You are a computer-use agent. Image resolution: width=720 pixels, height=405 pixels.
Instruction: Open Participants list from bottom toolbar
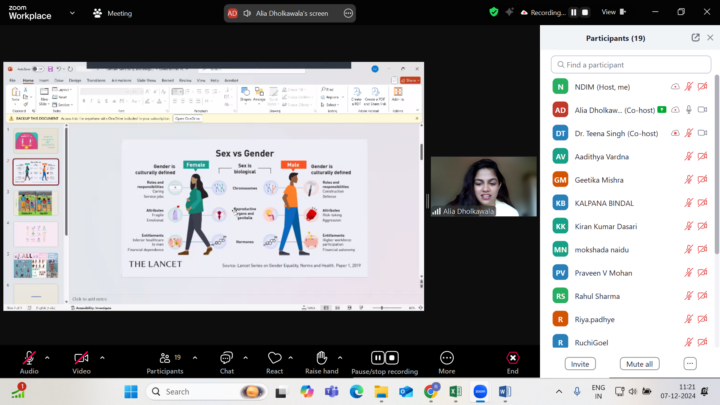pyautogui.click(x=165, y=357)
